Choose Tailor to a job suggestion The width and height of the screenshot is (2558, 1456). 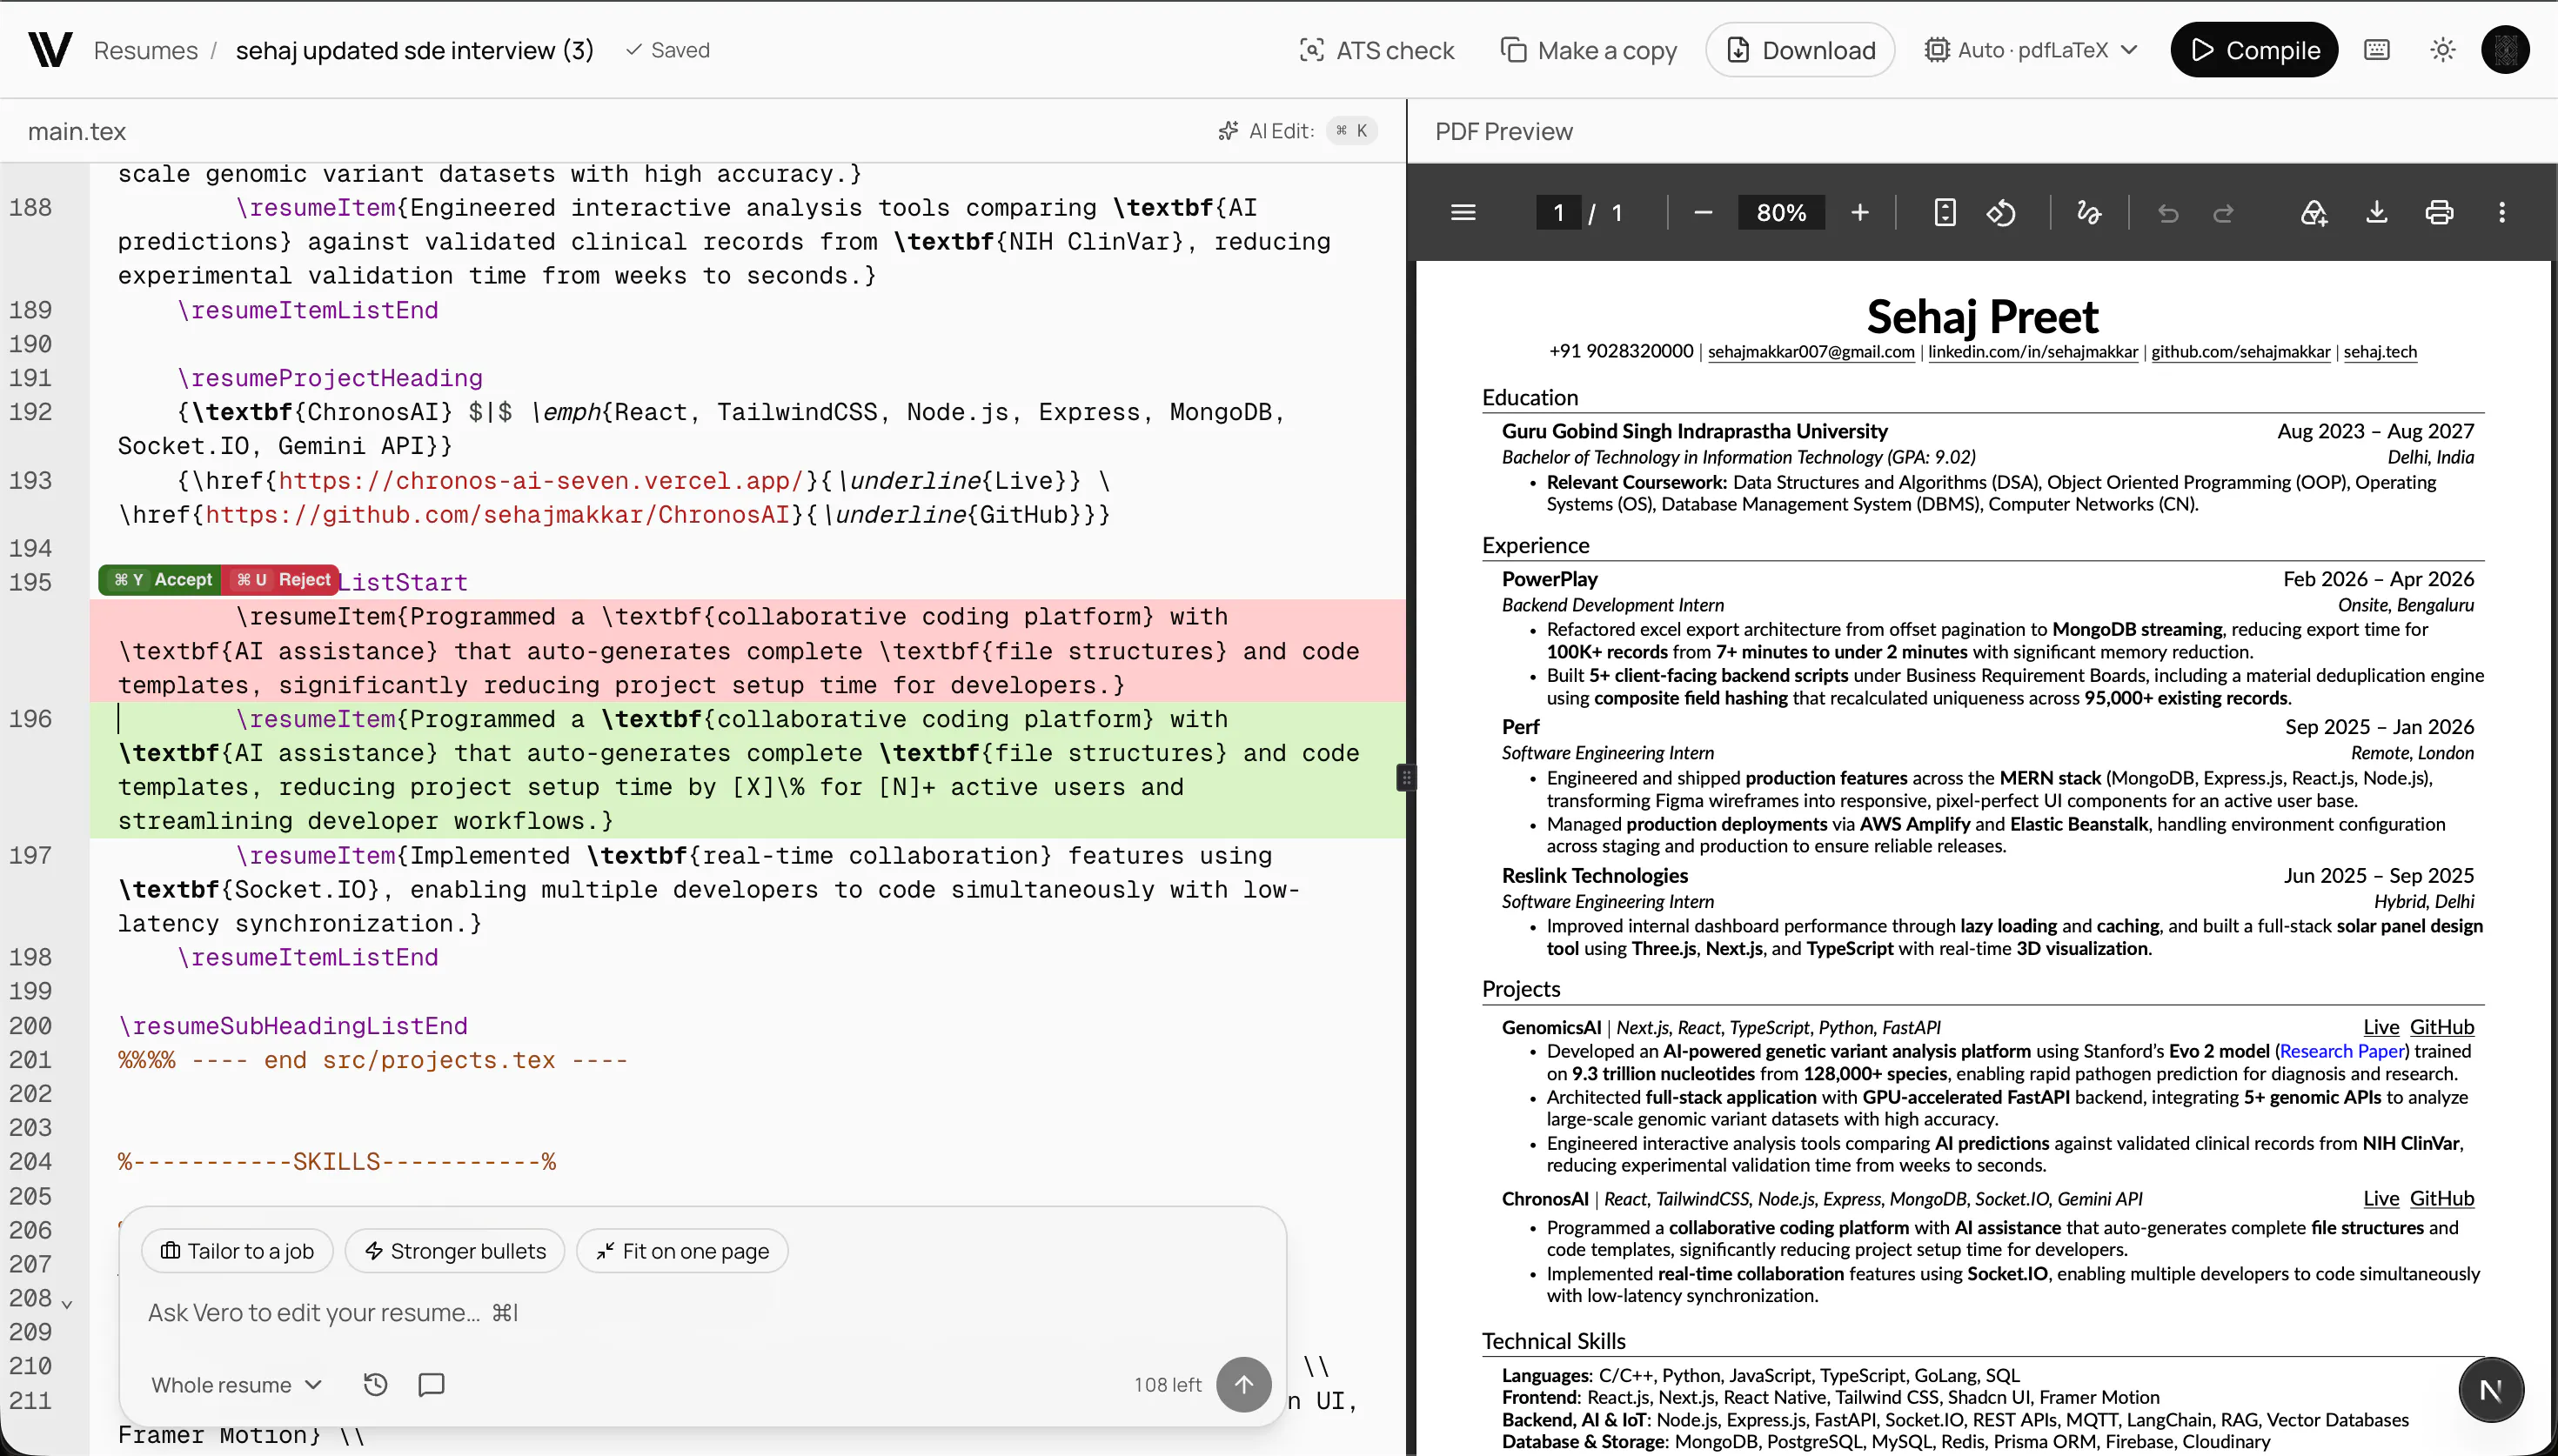coord(237,1251)
